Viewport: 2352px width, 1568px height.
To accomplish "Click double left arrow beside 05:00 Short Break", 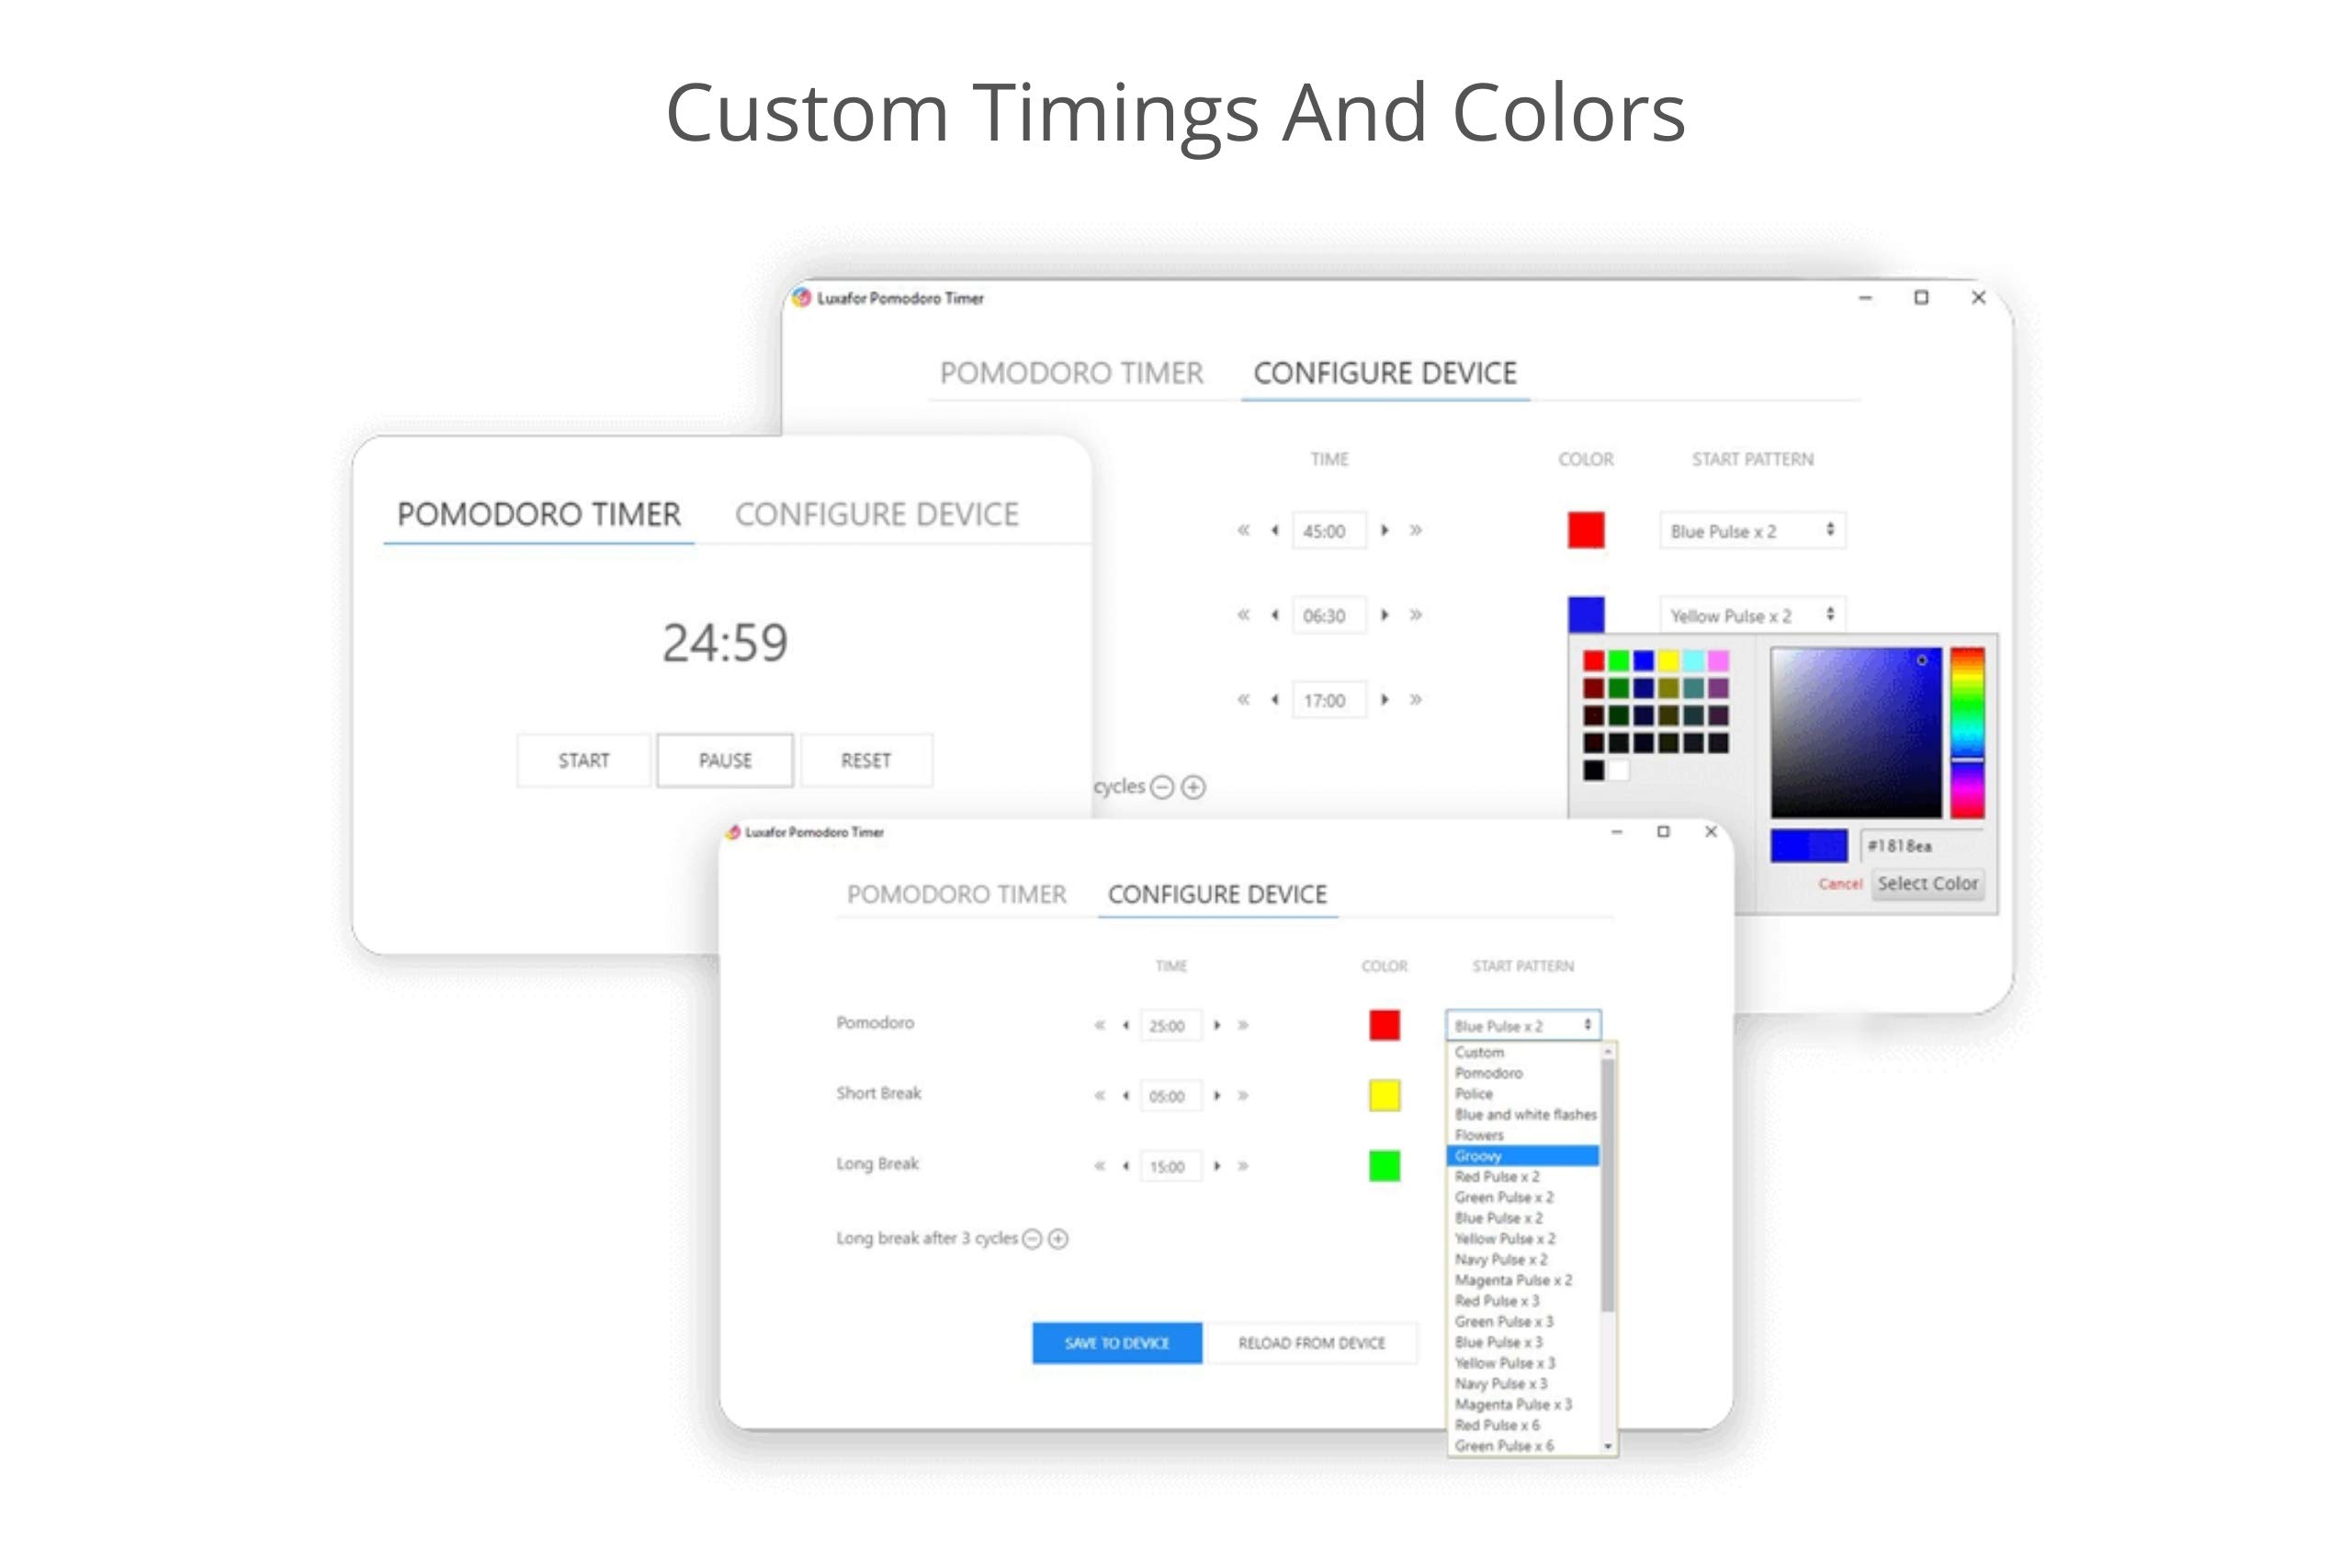I will click(1099, 1096).
